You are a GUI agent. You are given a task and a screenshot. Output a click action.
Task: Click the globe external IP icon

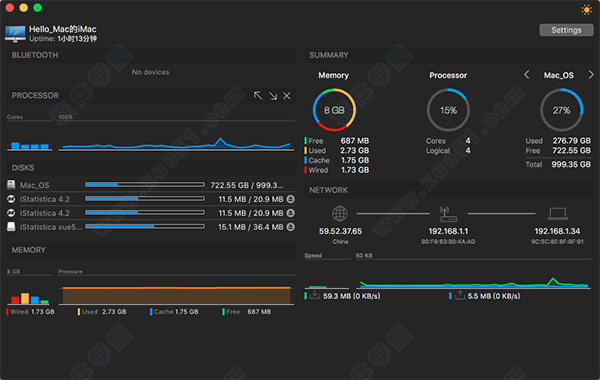point(340,214)
